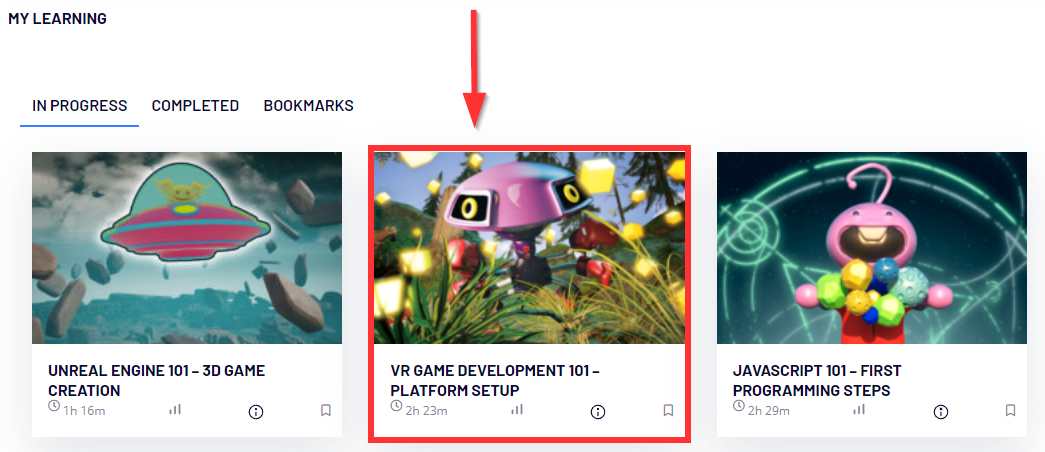Click difficulty bars icon on JavaScript 101 card

(860, 409)
